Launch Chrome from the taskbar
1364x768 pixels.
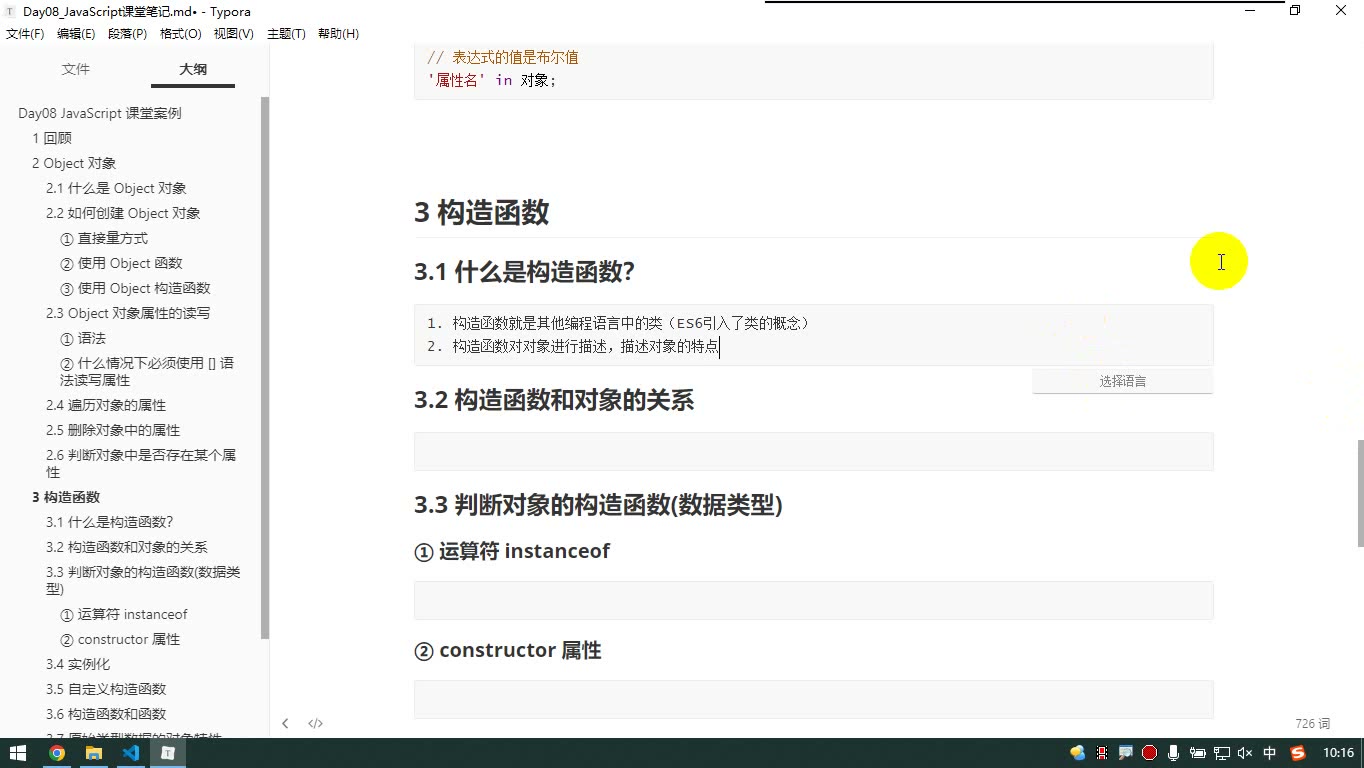pyautogui.click(x=57, y=753)
